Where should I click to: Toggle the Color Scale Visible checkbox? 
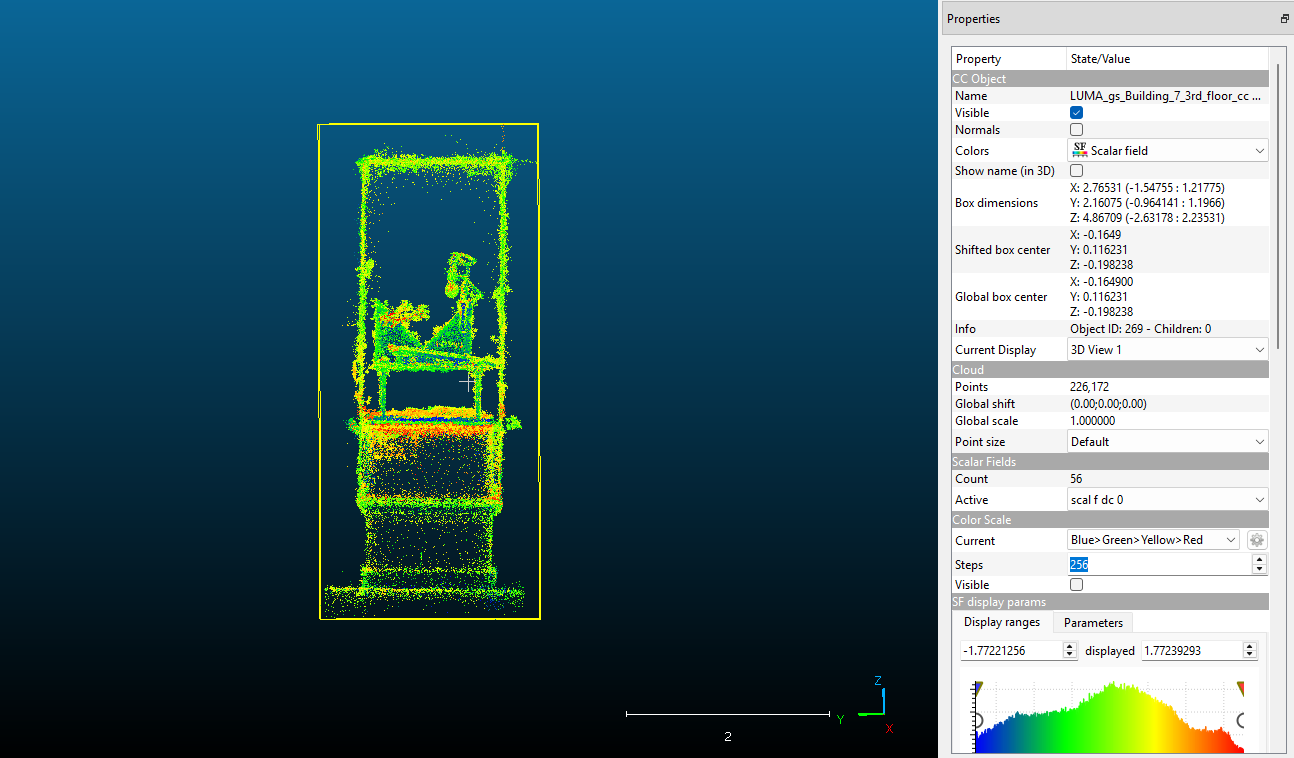(1076, 585)
